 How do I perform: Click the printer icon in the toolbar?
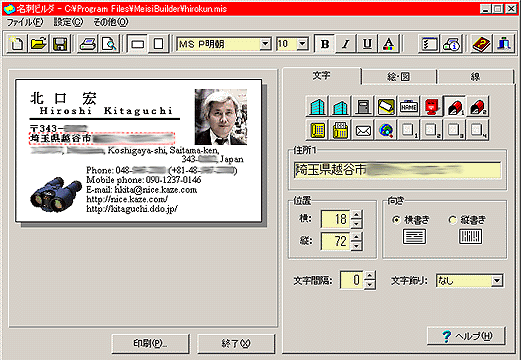88,44
